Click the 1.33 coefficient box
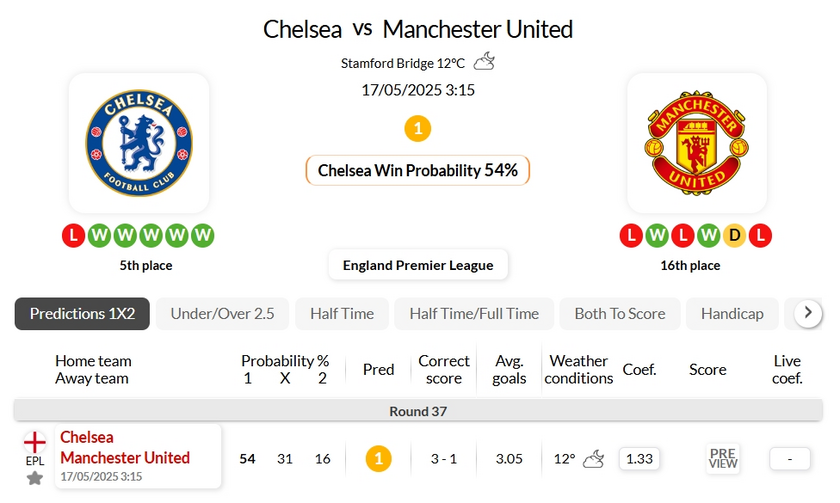This screenshot has height=503, width=840. 639,459
